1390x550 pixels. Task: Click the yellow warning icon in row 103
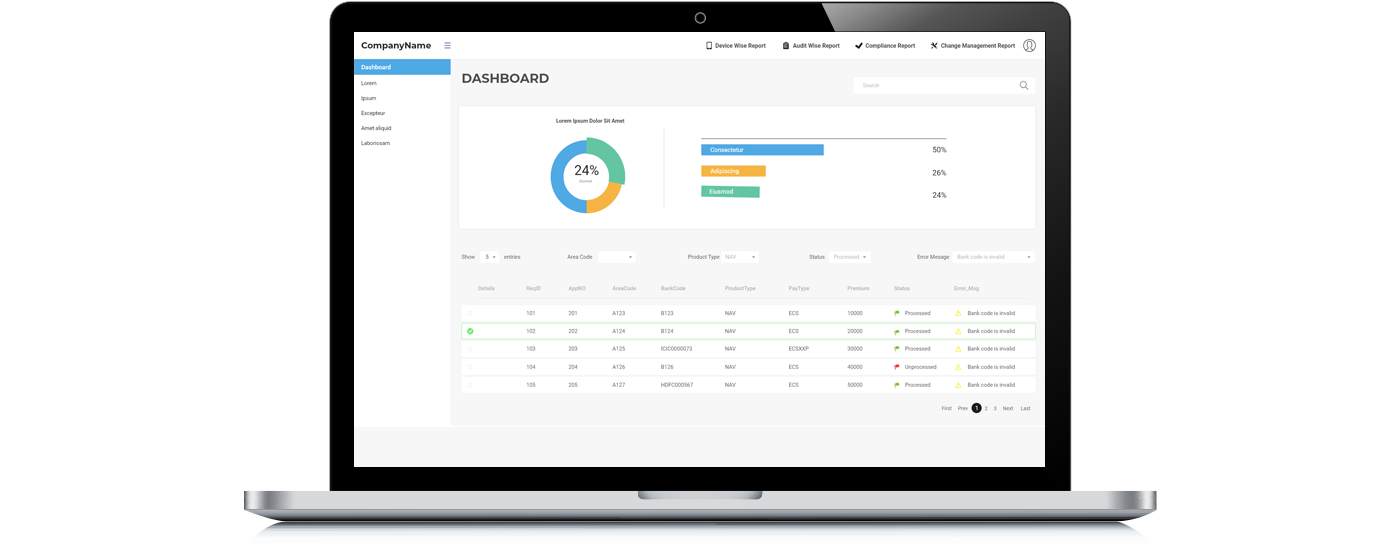958,349
